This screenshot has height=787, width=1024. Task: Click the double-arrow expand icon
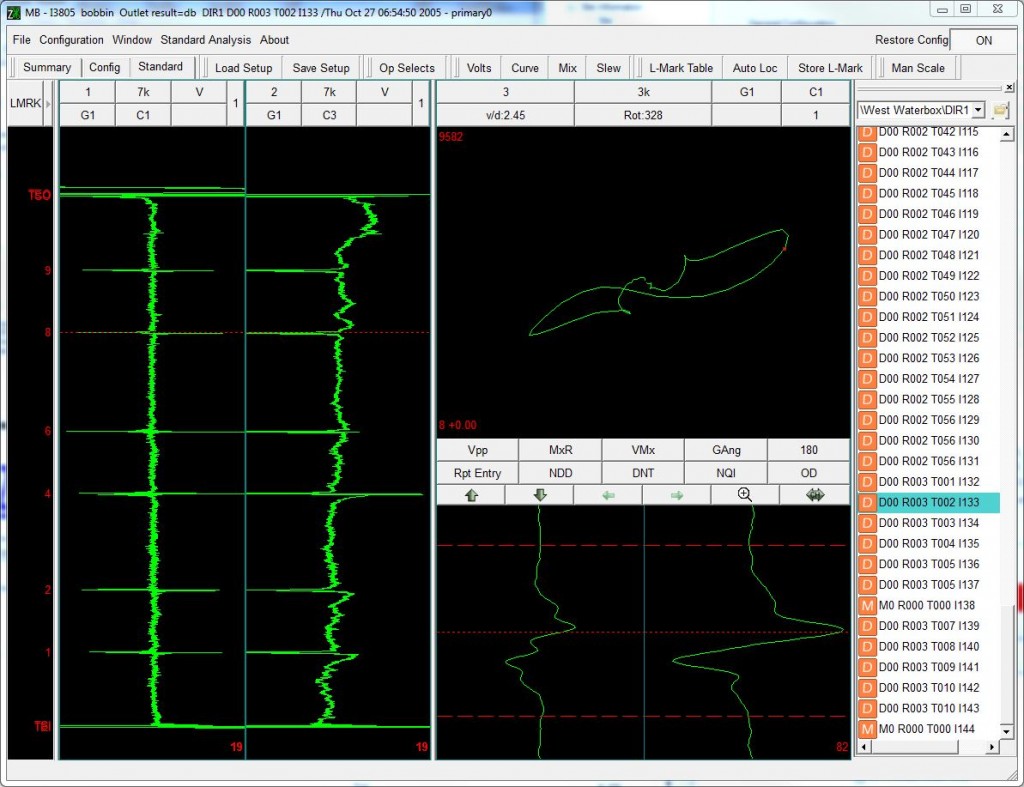pos(814,494)
